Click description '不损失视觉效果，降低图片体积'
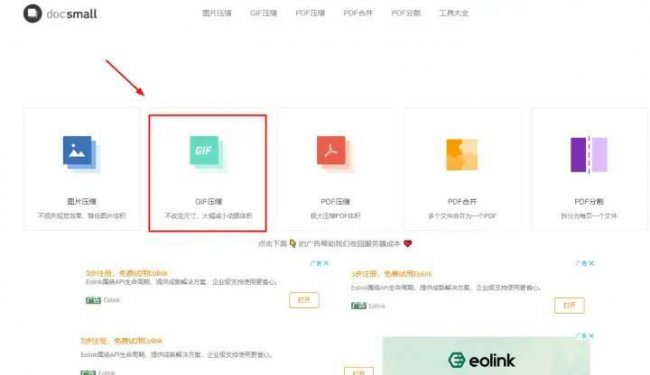 (x=82, y=215)
